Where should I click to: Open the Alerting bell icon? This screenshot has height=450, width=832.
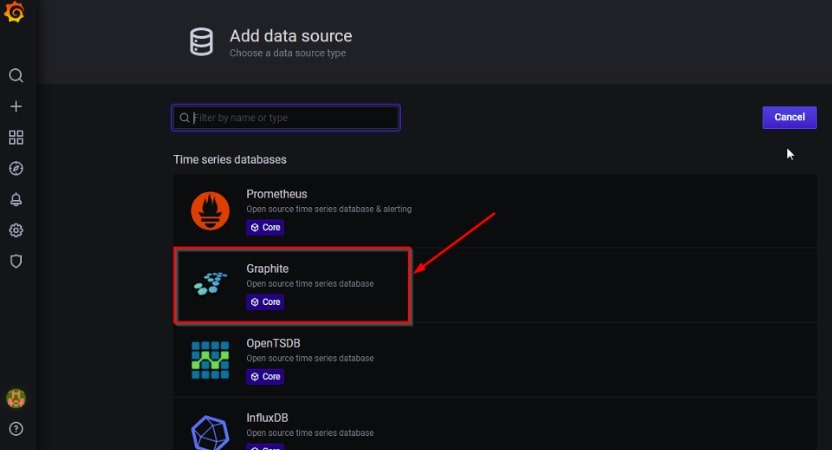click(x=16, y=200)
